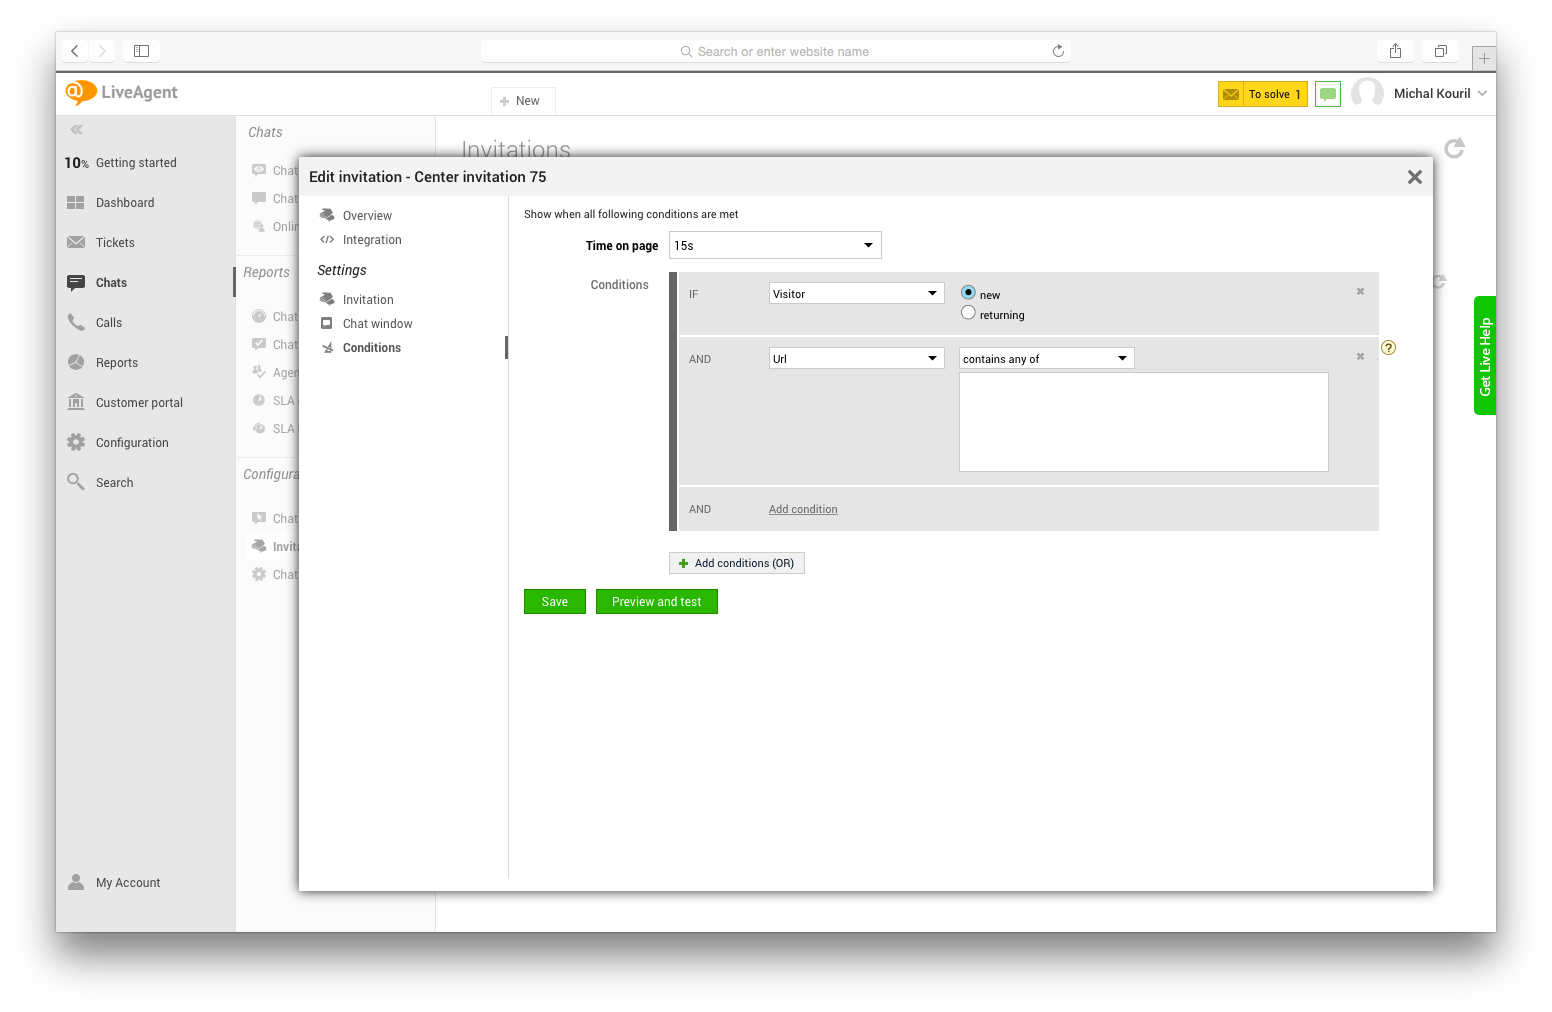Save the invitation
The image size is (1552, 1012).
click(555, 602)
